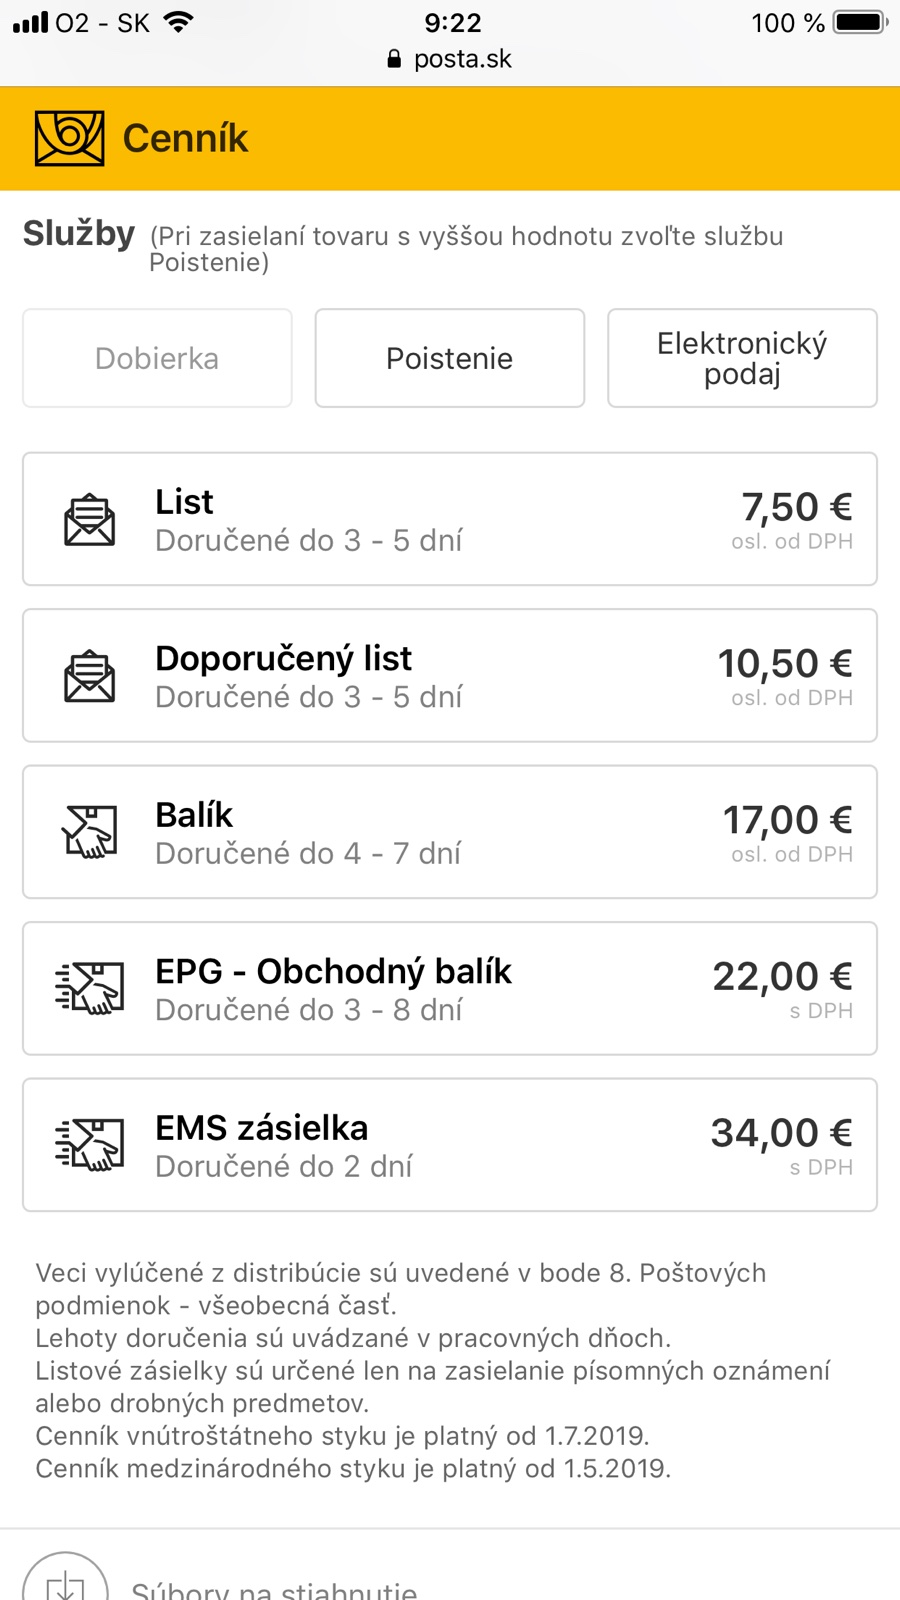900x1600 pixels.
Task: Click the Balík parcel hand icon
Action: click(90, 832)
